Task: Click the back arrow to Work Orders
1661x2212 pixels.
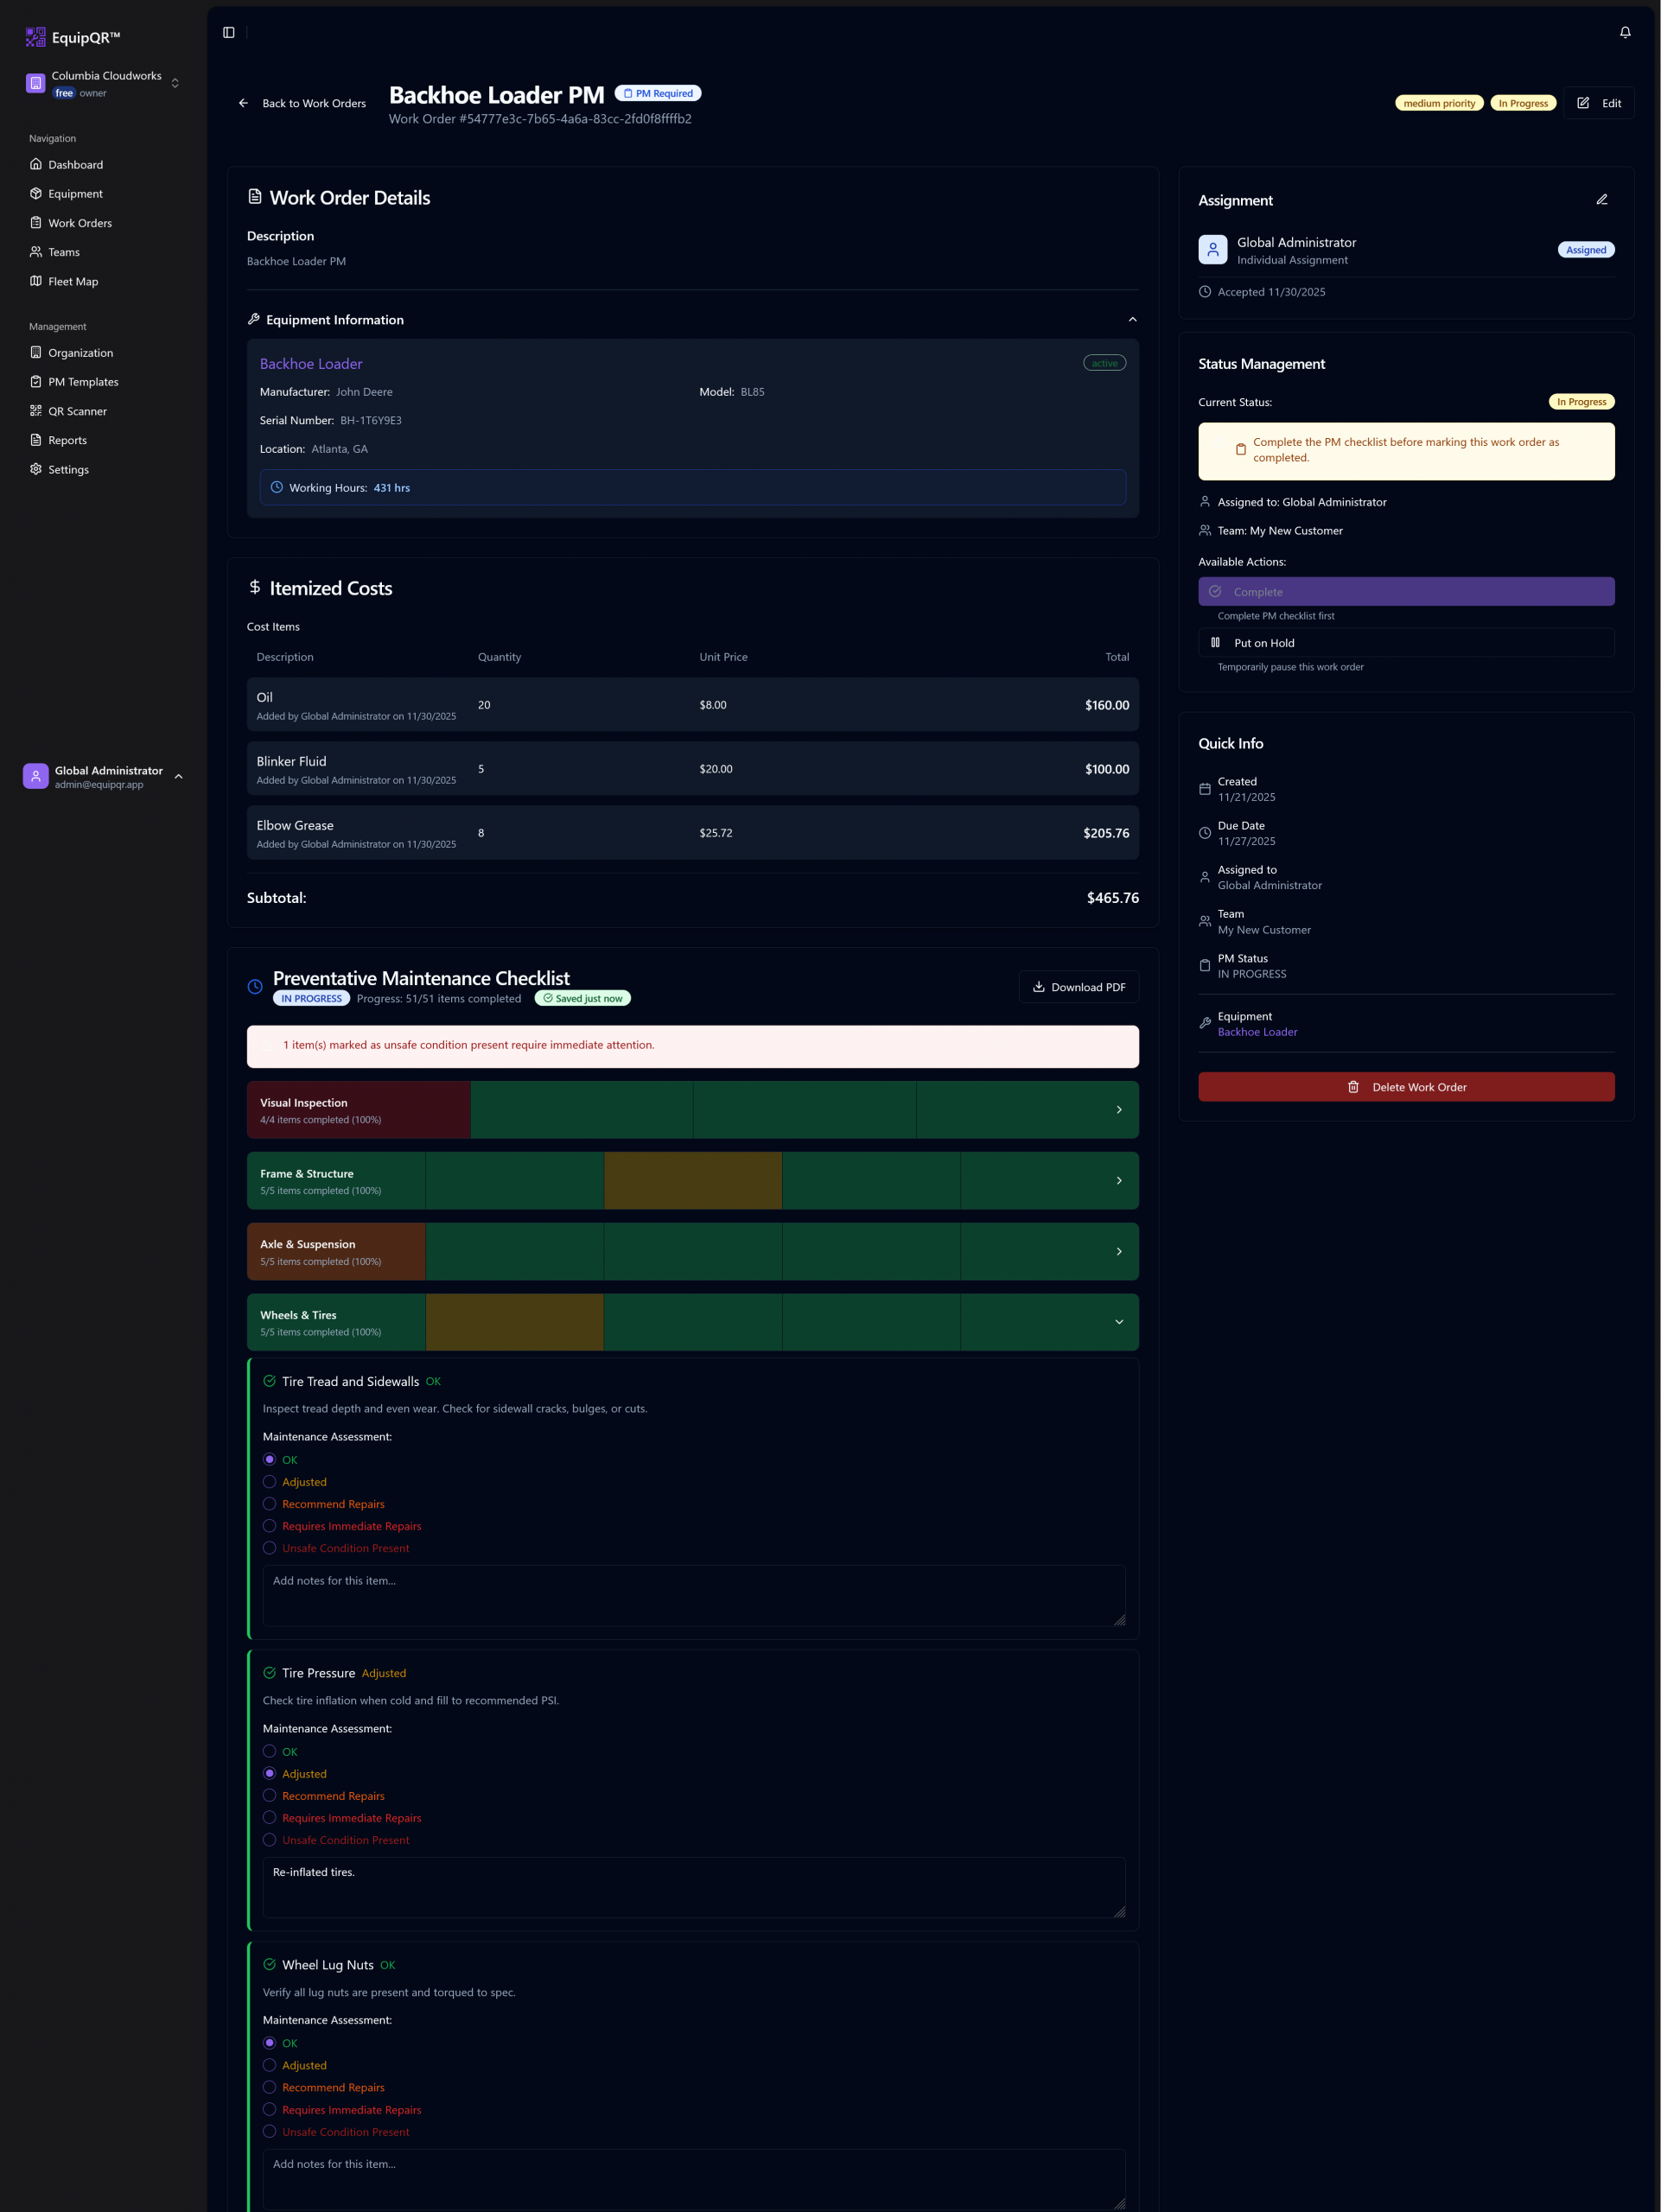Action: 243,103
